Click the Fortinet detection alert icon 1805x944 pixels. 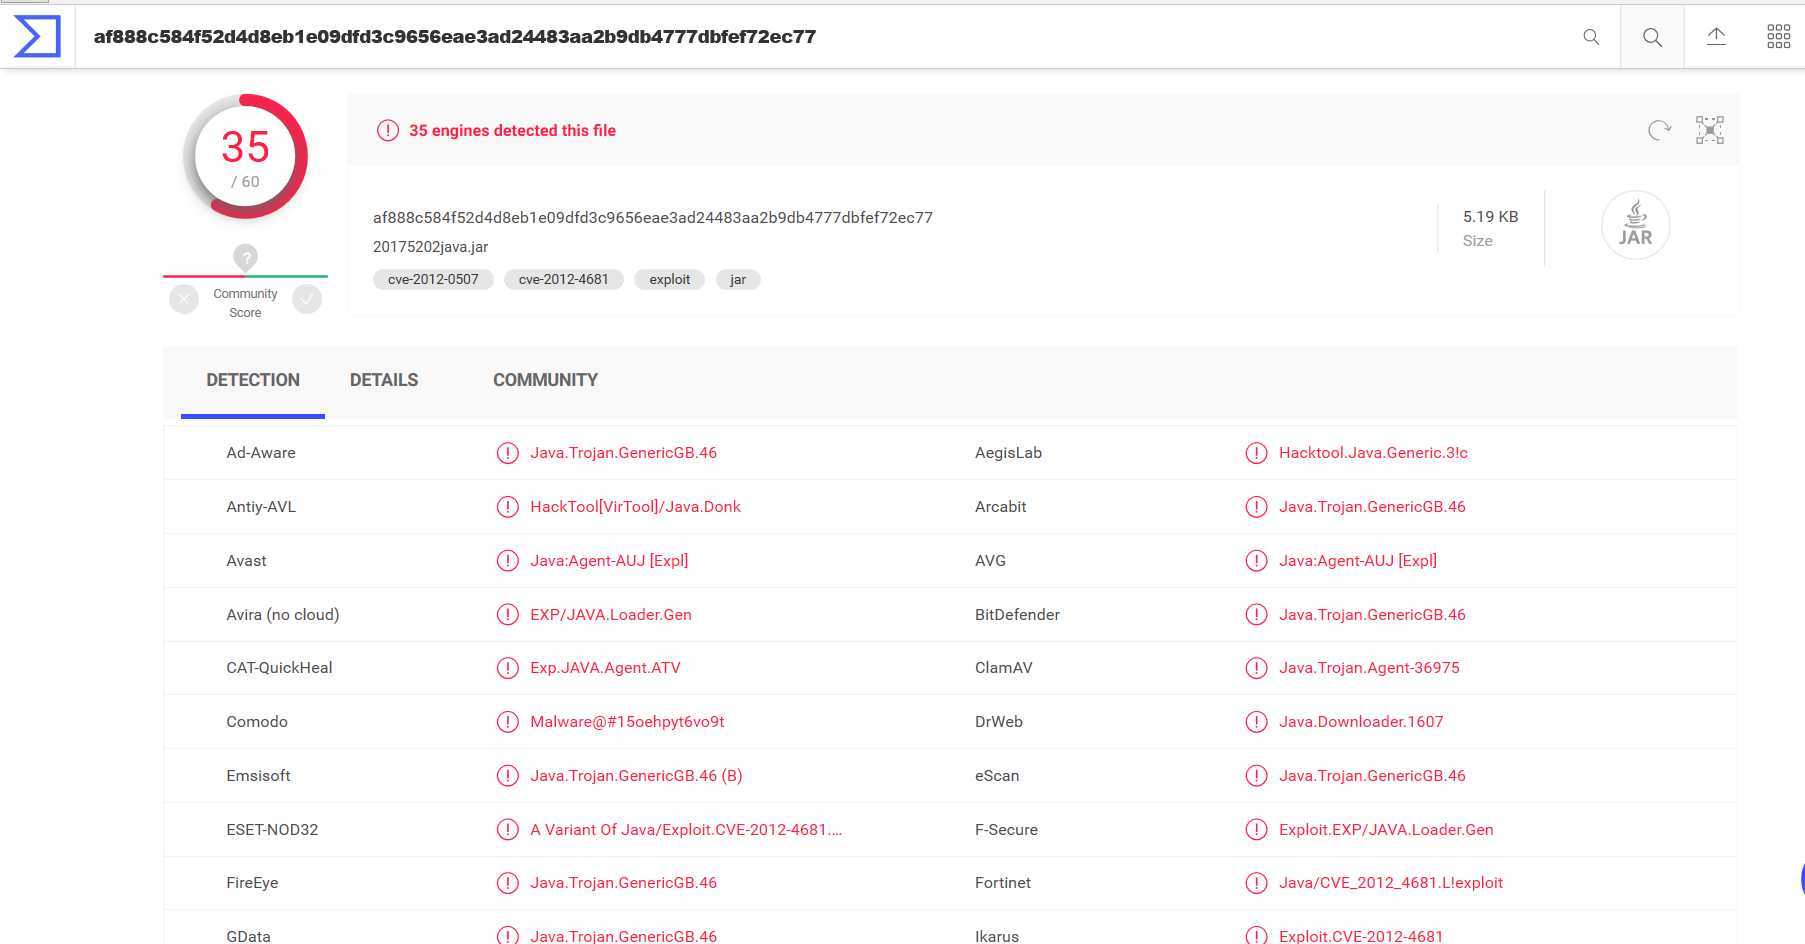tap(1256, 883)
